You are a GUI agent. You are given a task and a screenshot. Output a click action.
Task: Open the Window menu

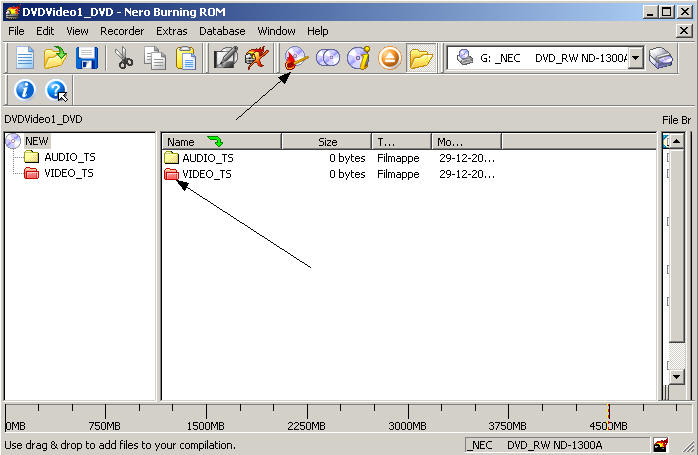[x=276, y=31]
